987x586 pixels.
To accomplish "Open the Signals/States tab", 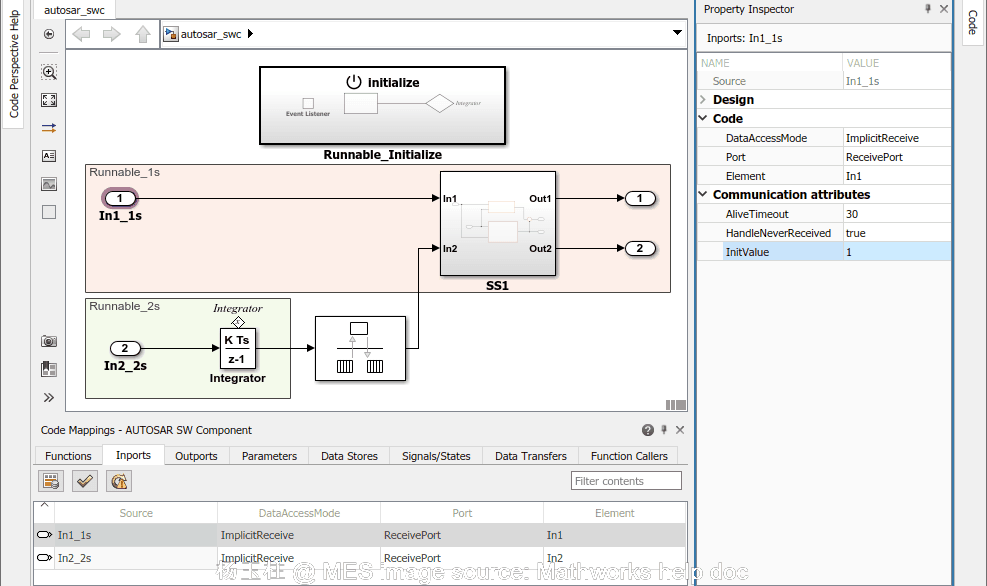I will [435, 455].
